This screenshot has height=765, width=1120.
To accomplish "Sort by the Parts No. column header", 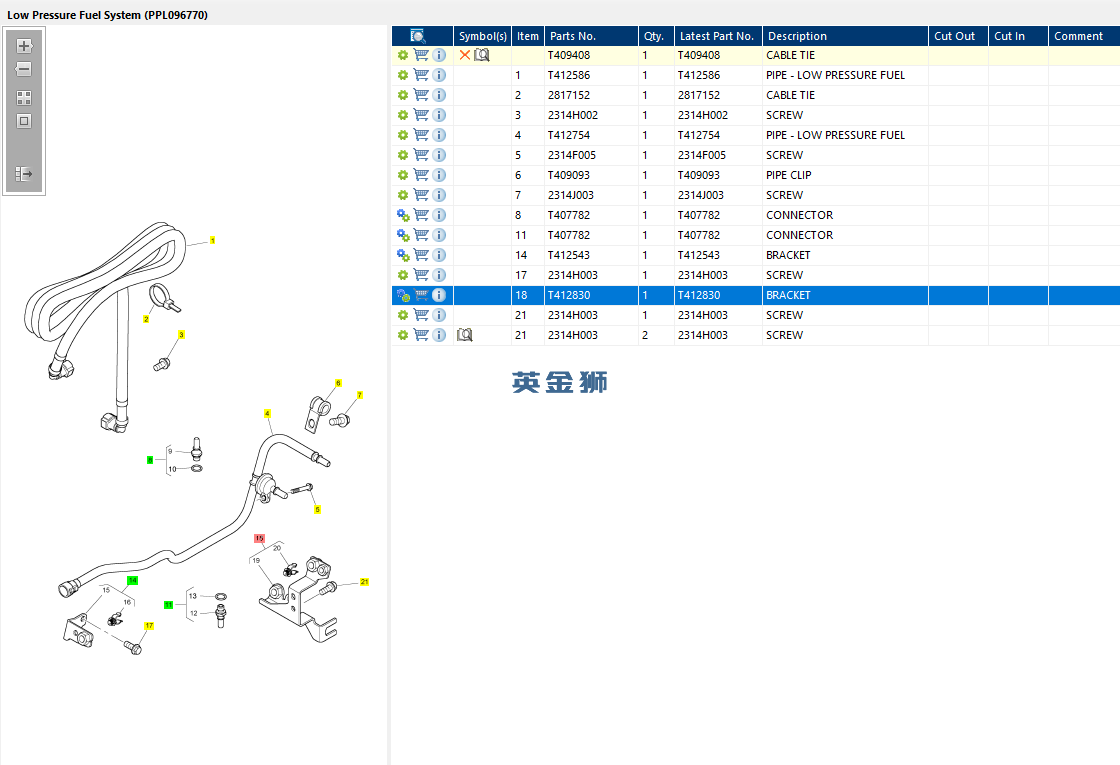I will (x=591, y=36).
